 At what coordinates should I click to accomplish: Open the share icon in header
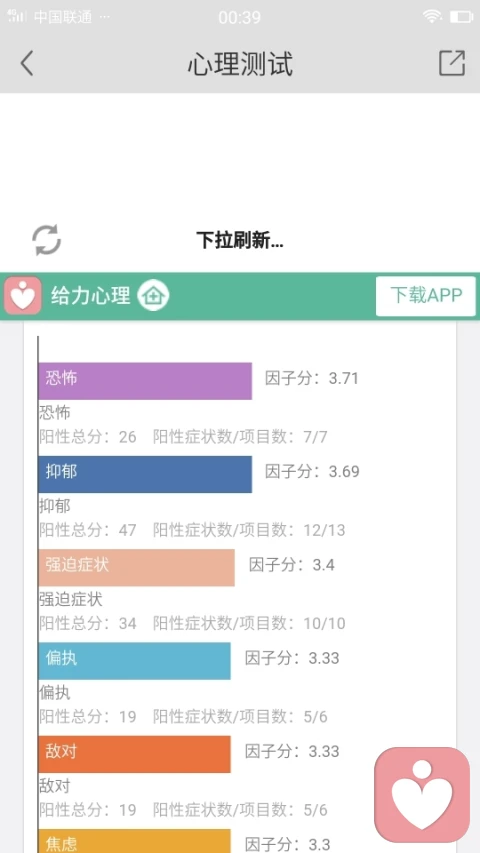pos(452,63)
